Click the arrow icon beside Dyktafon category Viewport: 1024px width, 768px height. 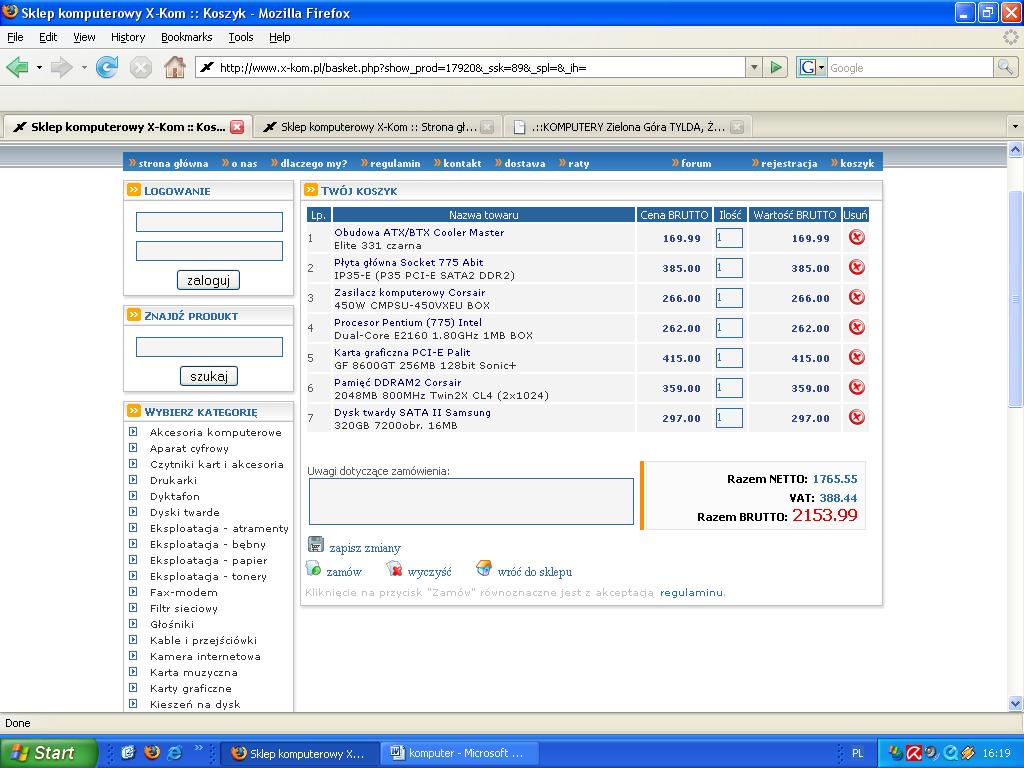(133, 496)
